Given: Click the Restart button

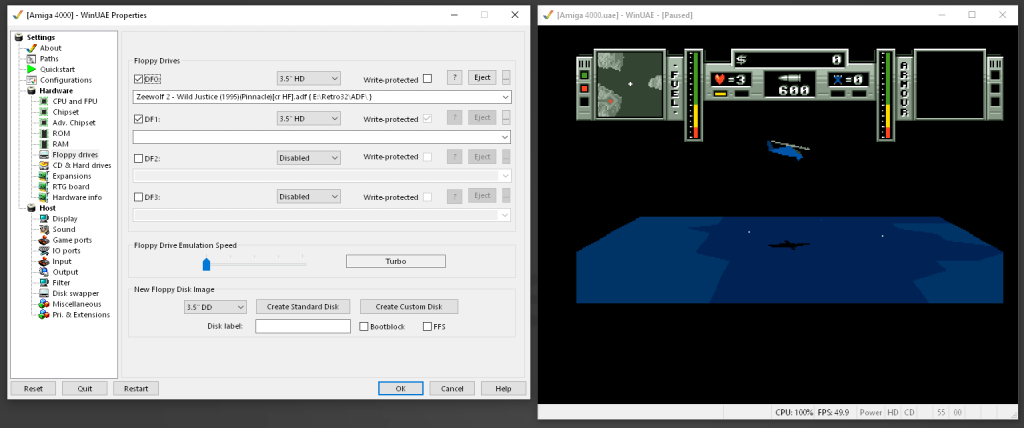Looking at the screenshot, I should [x=136, y=388].
